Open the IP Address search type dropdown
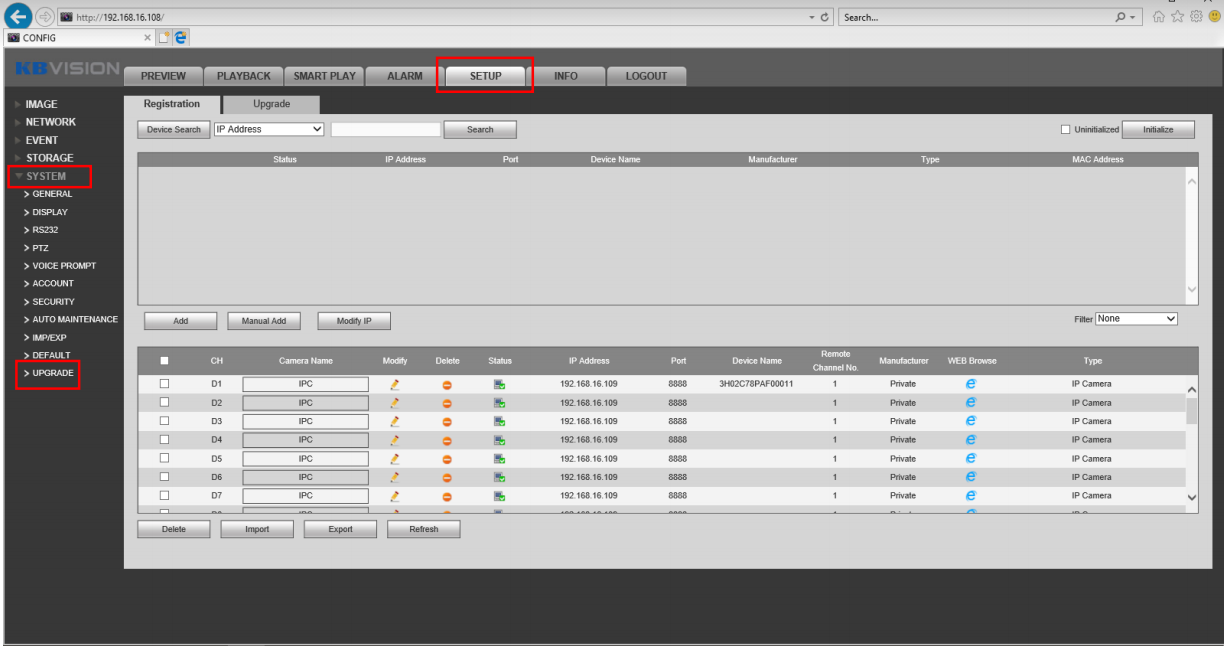This screenshot has width=1224, height=646. click(269, 129)
